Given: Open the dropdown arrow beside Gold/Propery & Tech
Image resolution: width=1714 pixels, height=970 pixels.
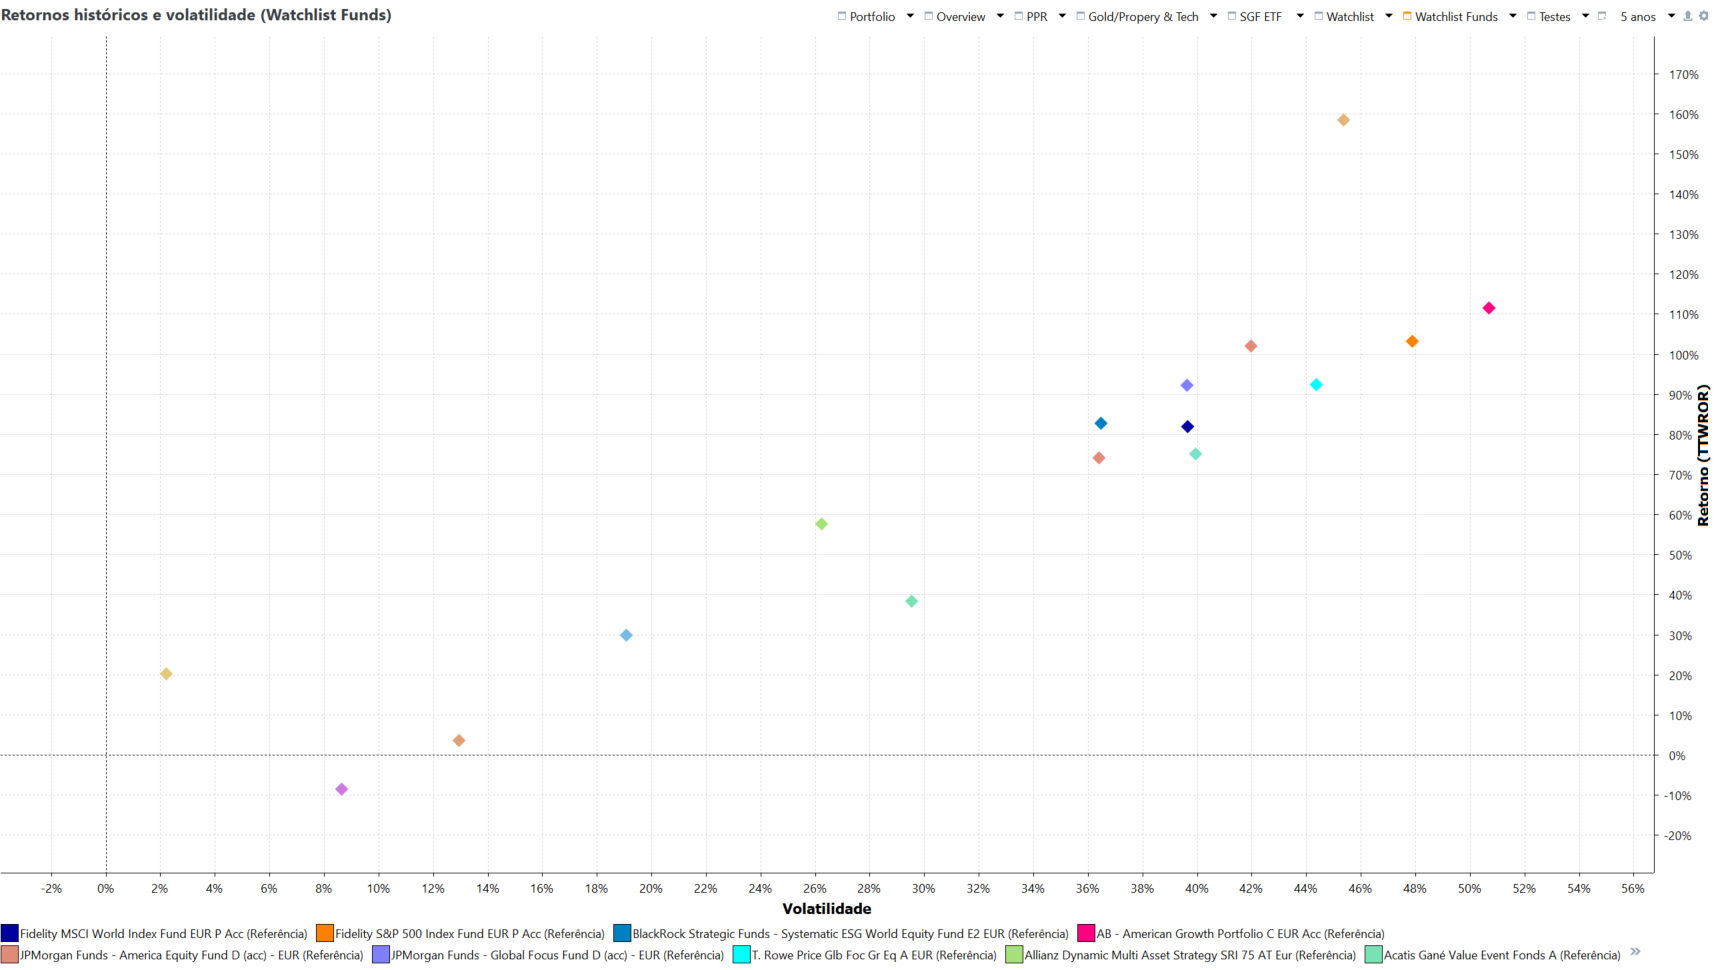Looking at the screenshot, I should [x=1213, y=16].
